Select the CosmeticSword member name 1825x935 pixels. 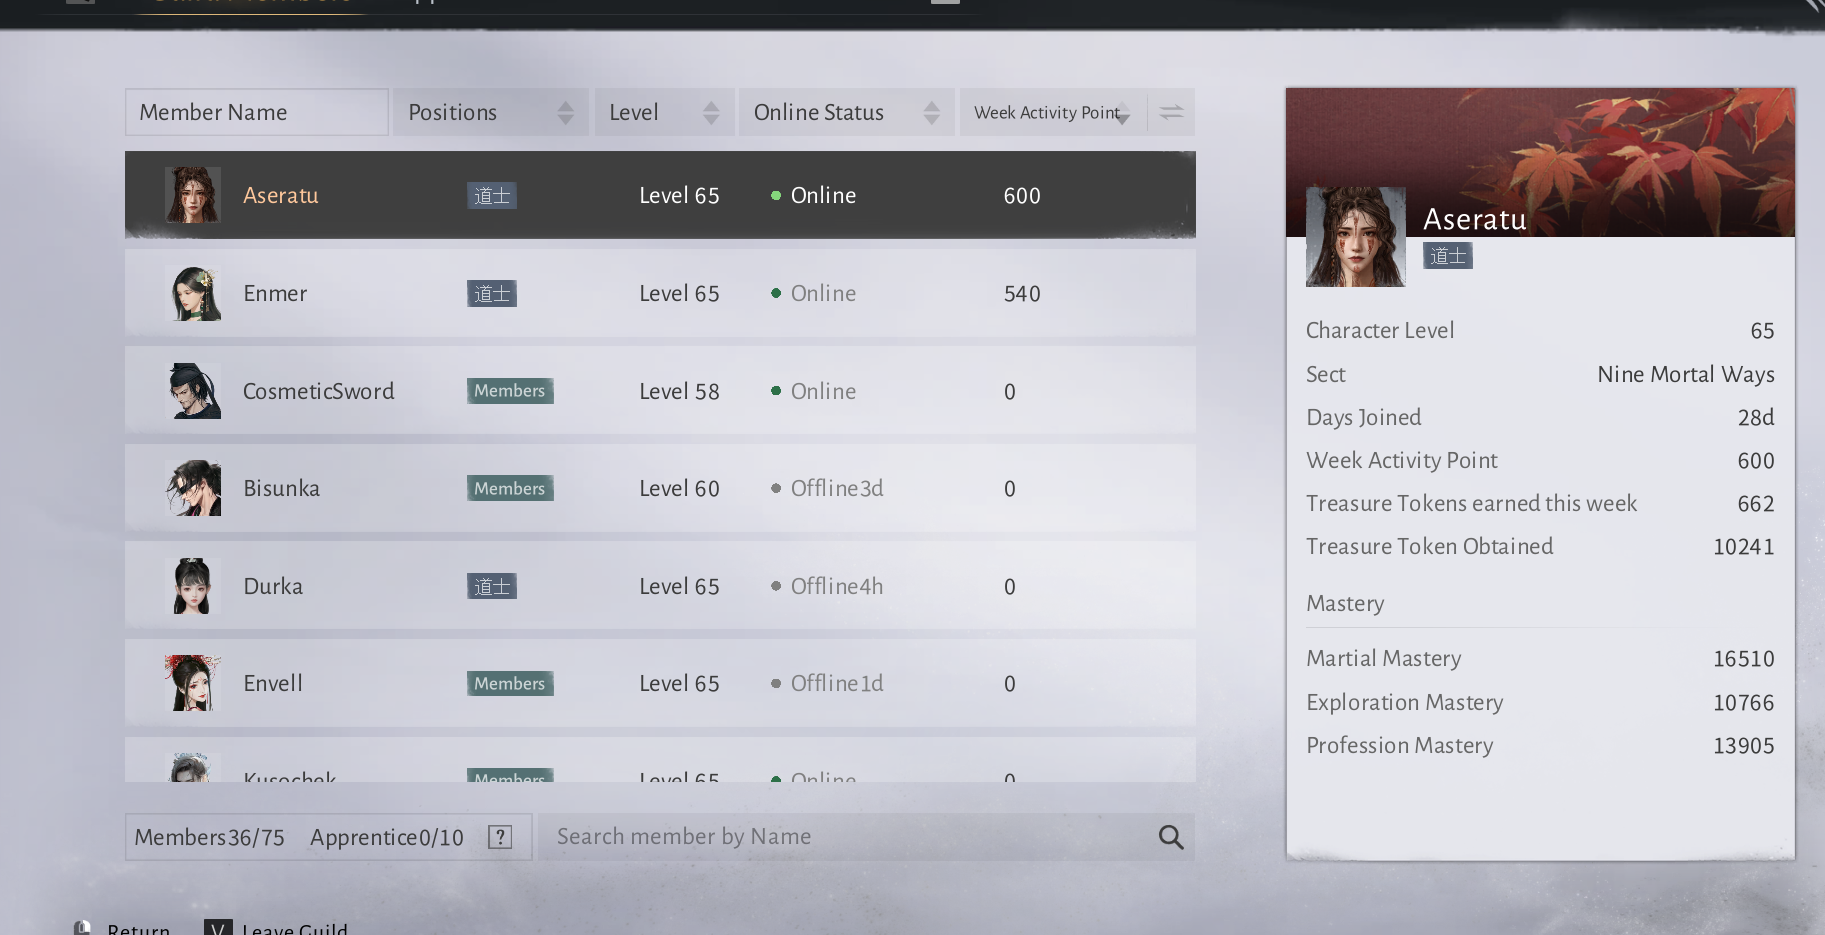click(319, 391)
